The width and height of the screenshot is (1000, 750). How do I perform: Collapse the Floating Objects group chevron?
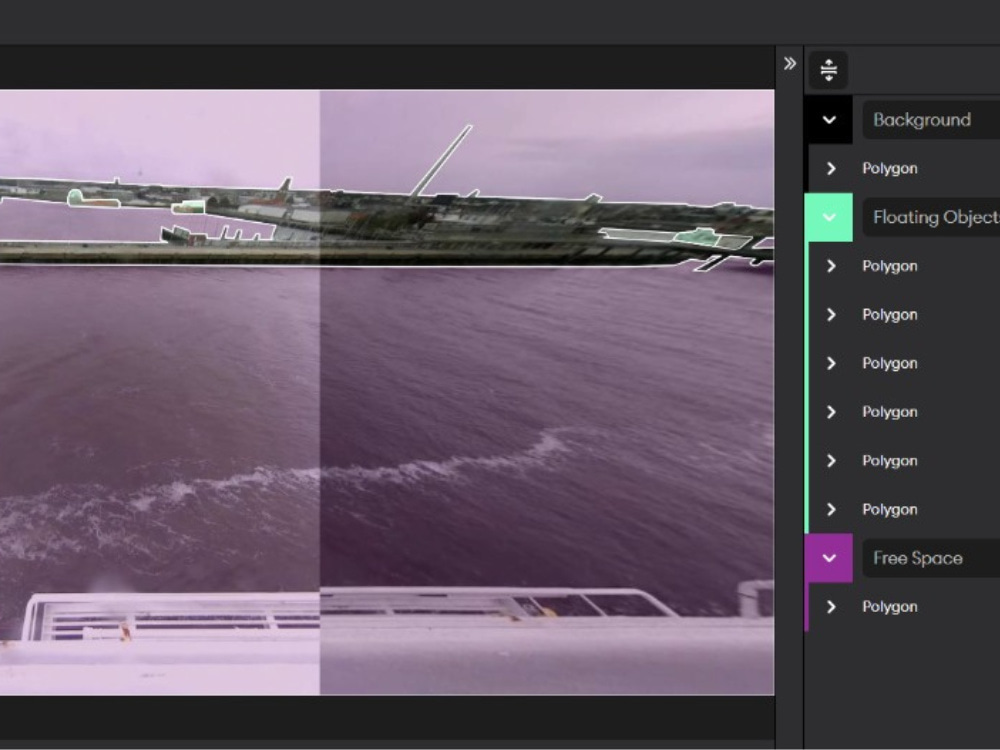pyautogui.click(x=829, y=217)
